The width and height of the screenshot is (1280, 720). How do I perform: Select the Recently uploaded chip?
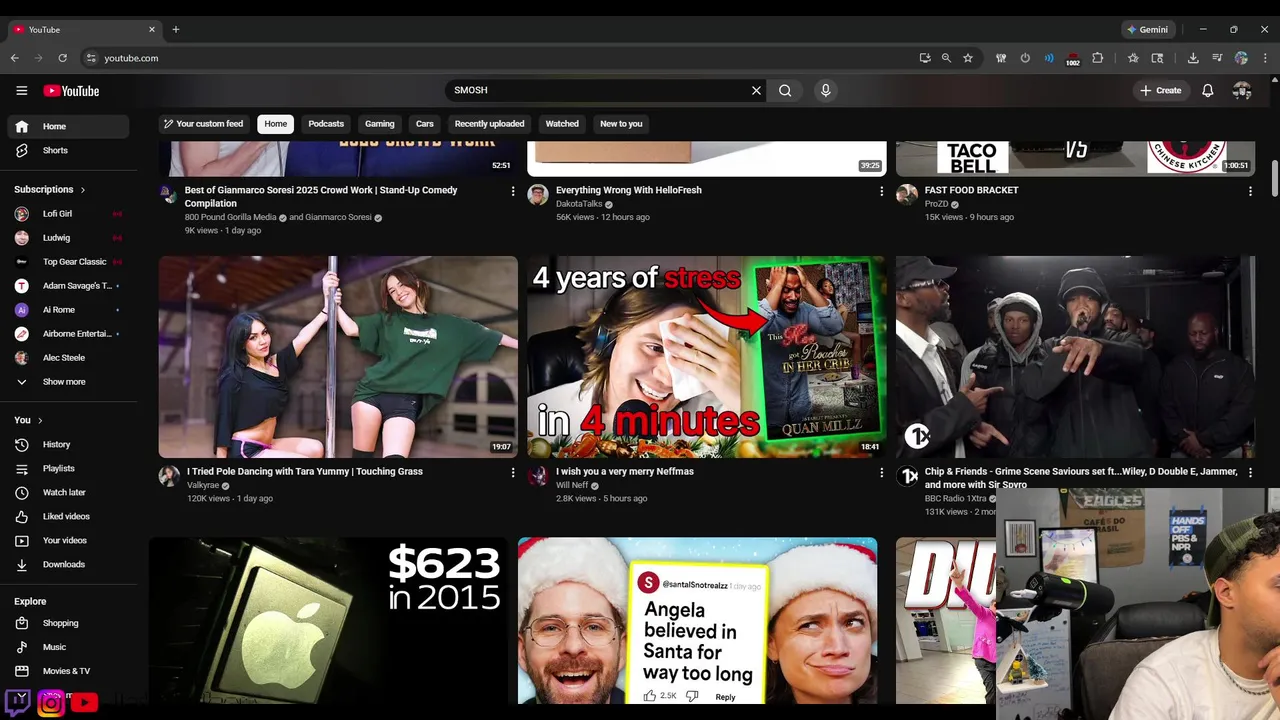(x=489, y=124)
